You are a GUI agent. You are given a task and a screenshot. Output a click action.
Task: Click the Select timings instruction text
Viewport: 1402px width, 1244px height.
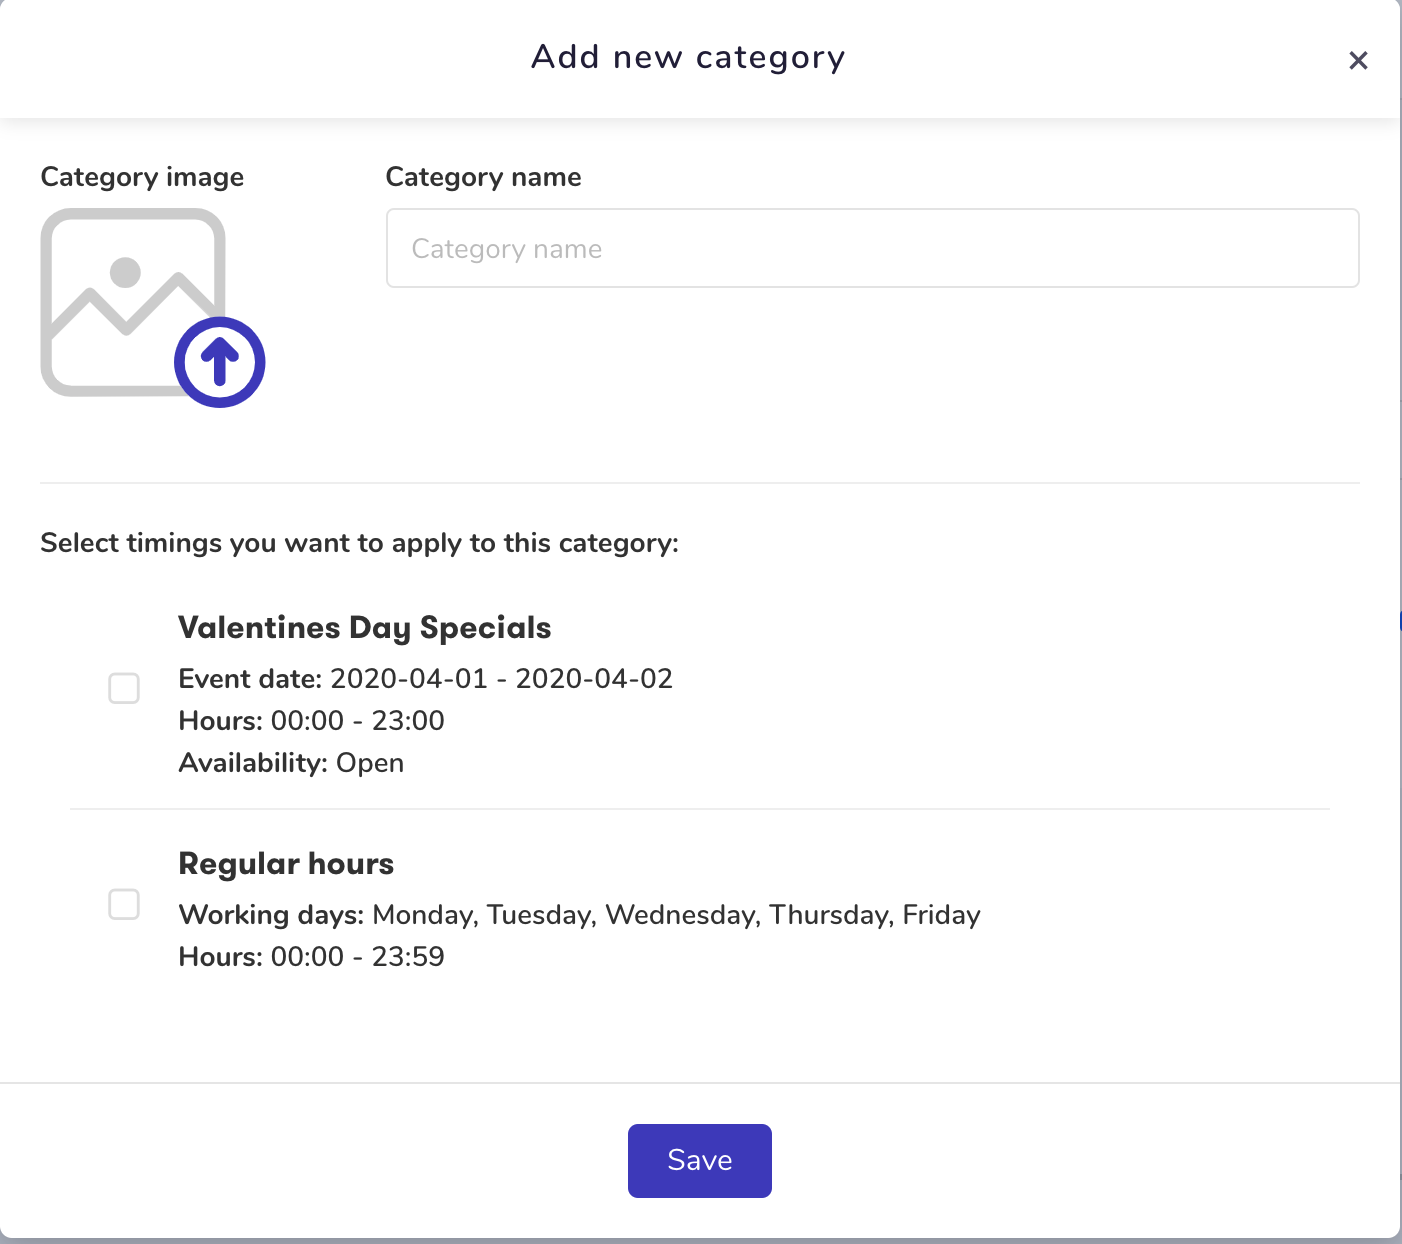point(360,543)
